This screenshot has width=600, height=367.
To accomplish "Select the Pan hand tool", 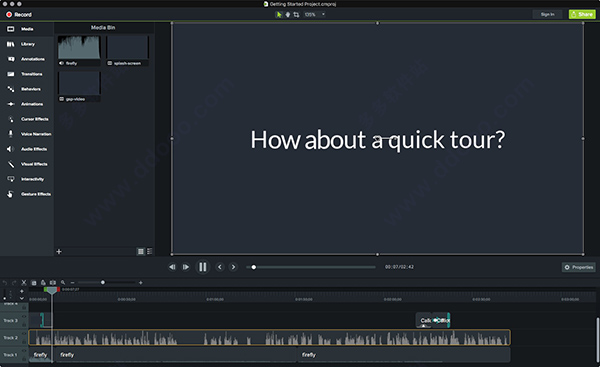I will pyautogui.click(x=288, y=15).
